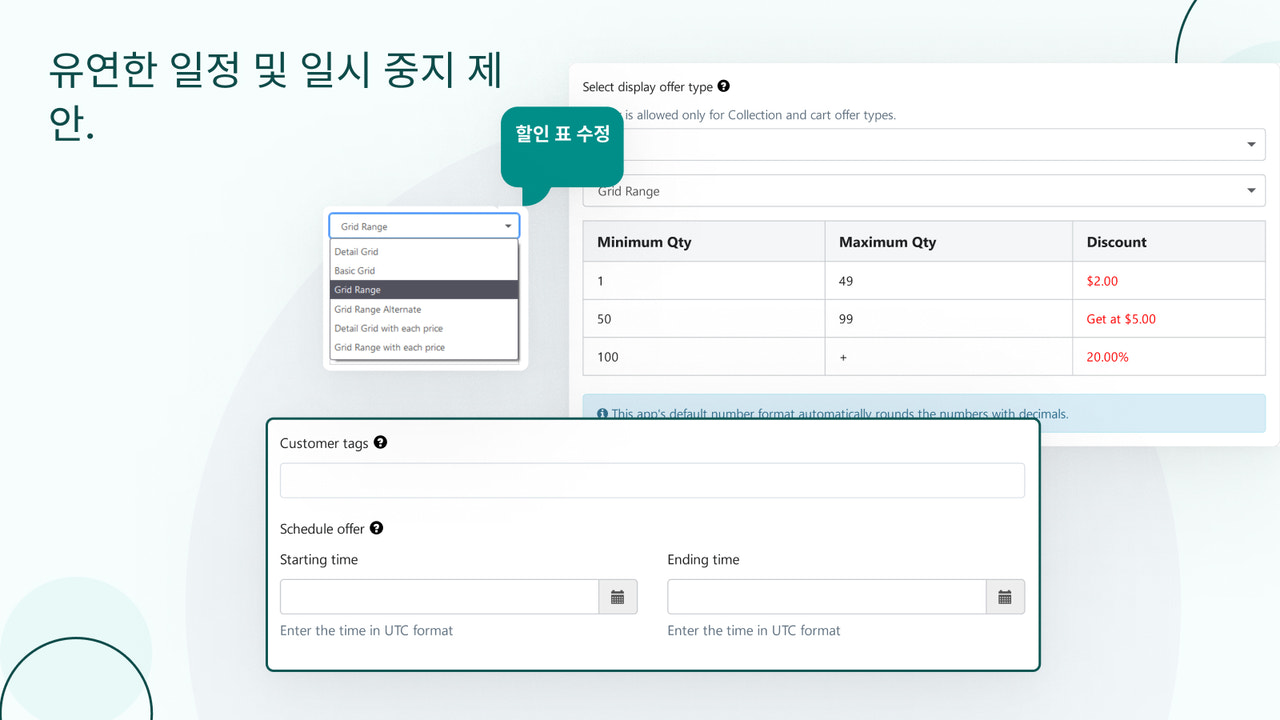Click the help icon beside Select display offer type

point(723,87)
